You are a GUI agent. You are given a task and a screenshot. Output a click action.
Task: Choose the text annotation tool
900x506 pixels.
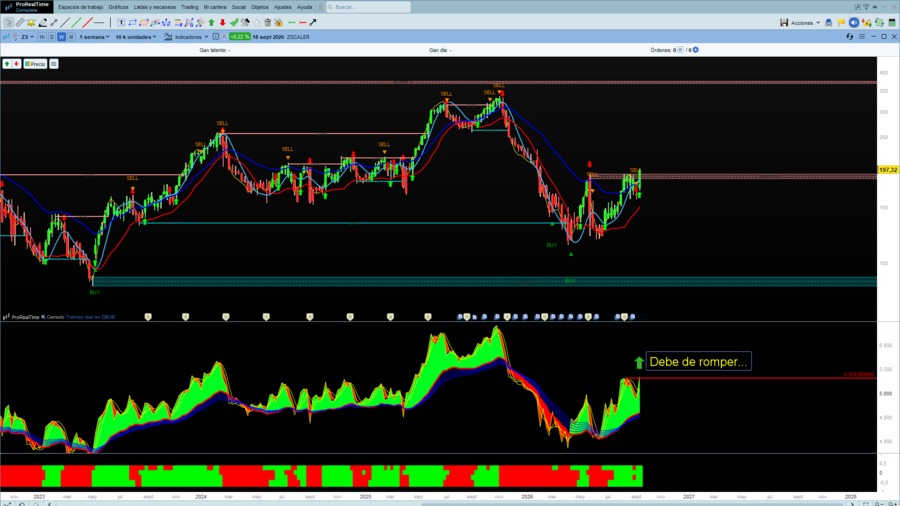[x=121, y=22]
